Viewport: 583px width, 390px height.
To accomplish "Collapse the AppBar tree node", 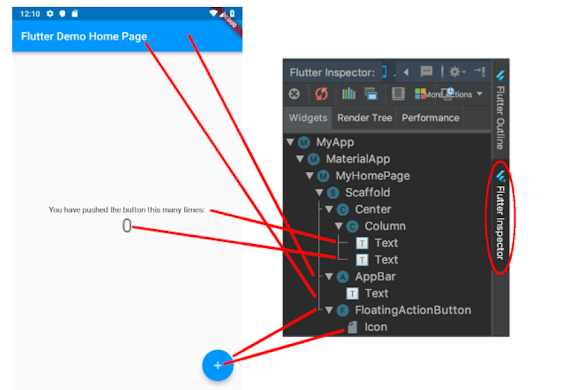I will click(329, 276).
